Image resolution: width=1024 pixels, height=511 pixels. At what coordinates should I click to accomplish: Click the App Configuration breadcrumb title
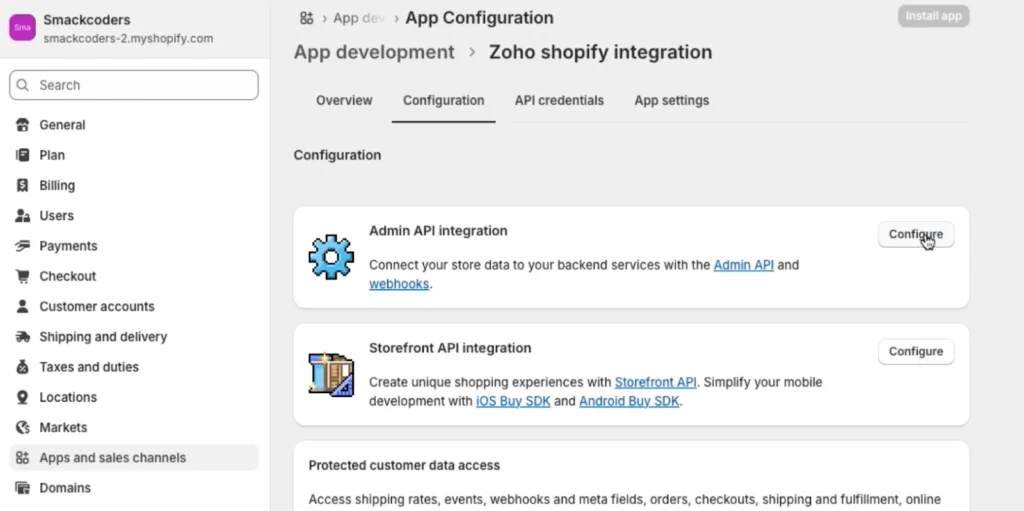479,18
